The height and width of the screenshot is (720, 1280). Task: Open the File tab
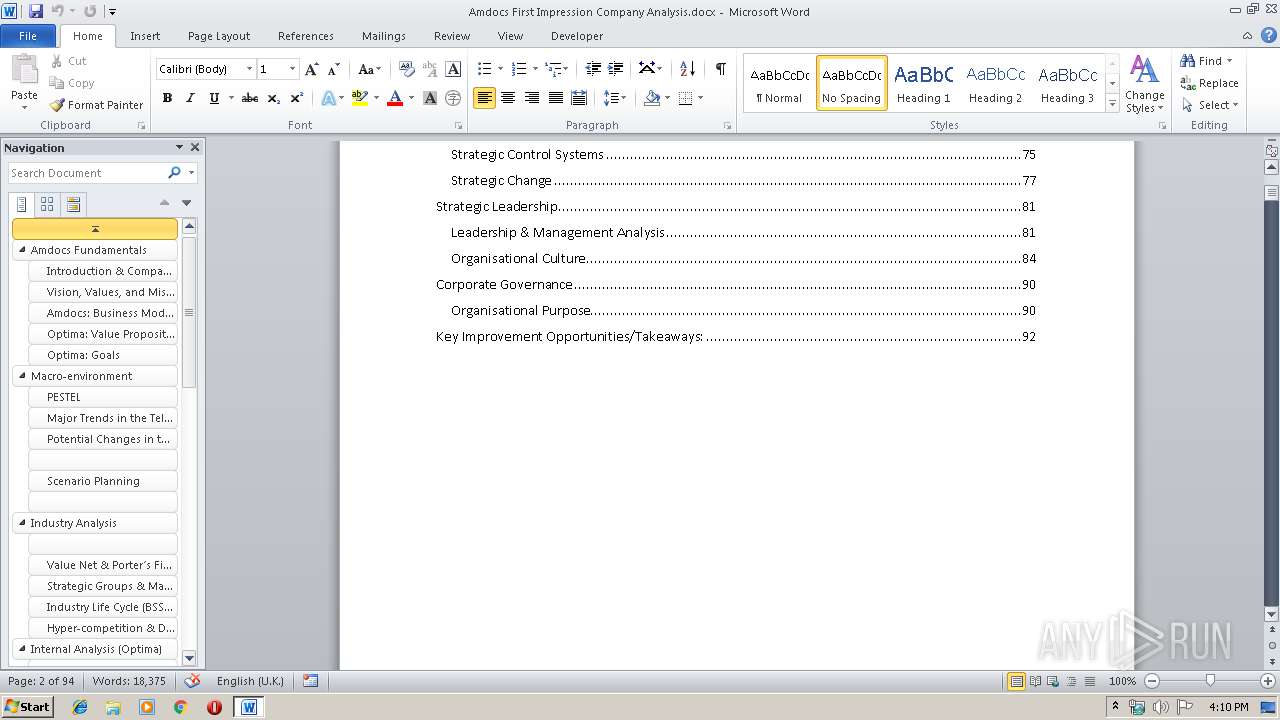[28, 36]
